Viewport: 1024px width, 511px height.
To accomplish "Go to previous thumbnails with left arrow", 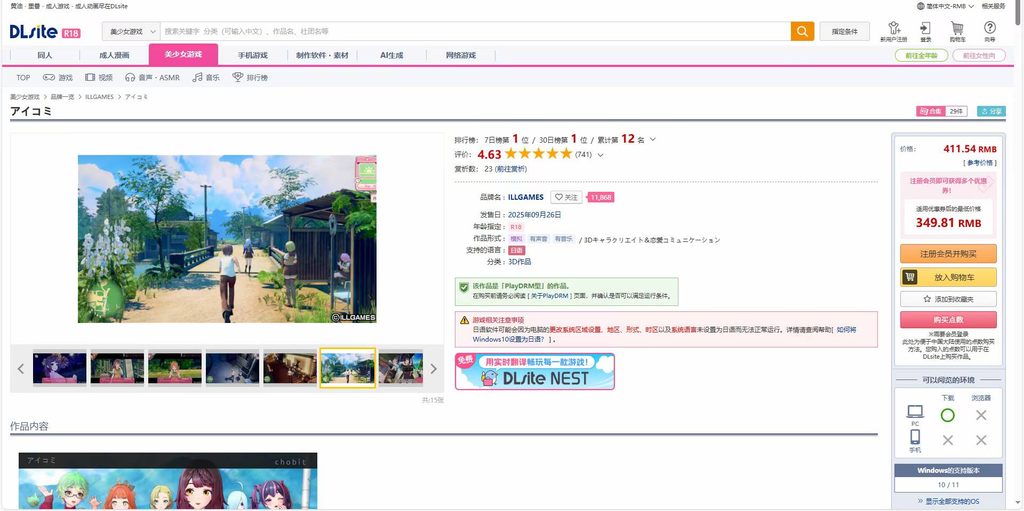I will point(21,369).
